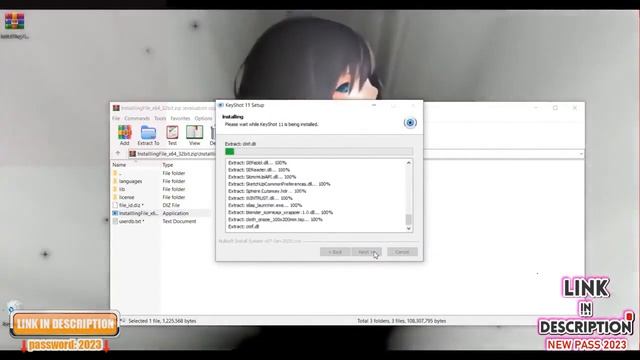Select the parent folder ".." row
The height and width of the screenshot is (360, 640).
tap(161, 173)
